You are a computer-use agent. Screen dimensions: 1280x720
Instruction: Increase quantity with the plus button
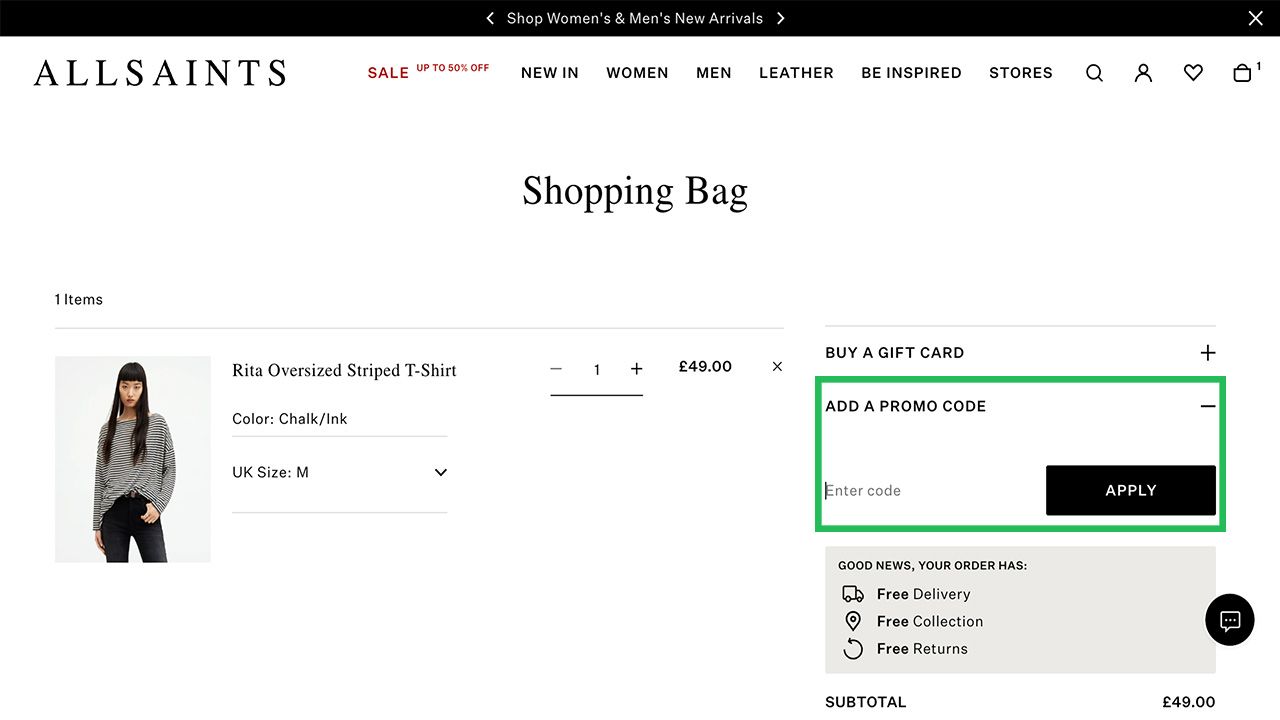[x=636, y=369]
